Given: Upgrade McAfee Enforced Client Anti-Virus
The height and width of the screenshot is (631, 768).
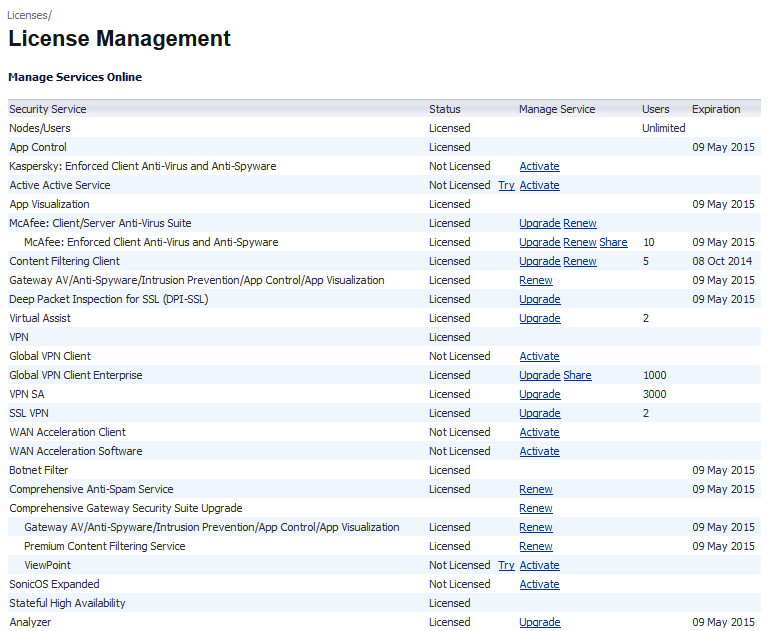Looking at the screenshot, I should (540, 242).
